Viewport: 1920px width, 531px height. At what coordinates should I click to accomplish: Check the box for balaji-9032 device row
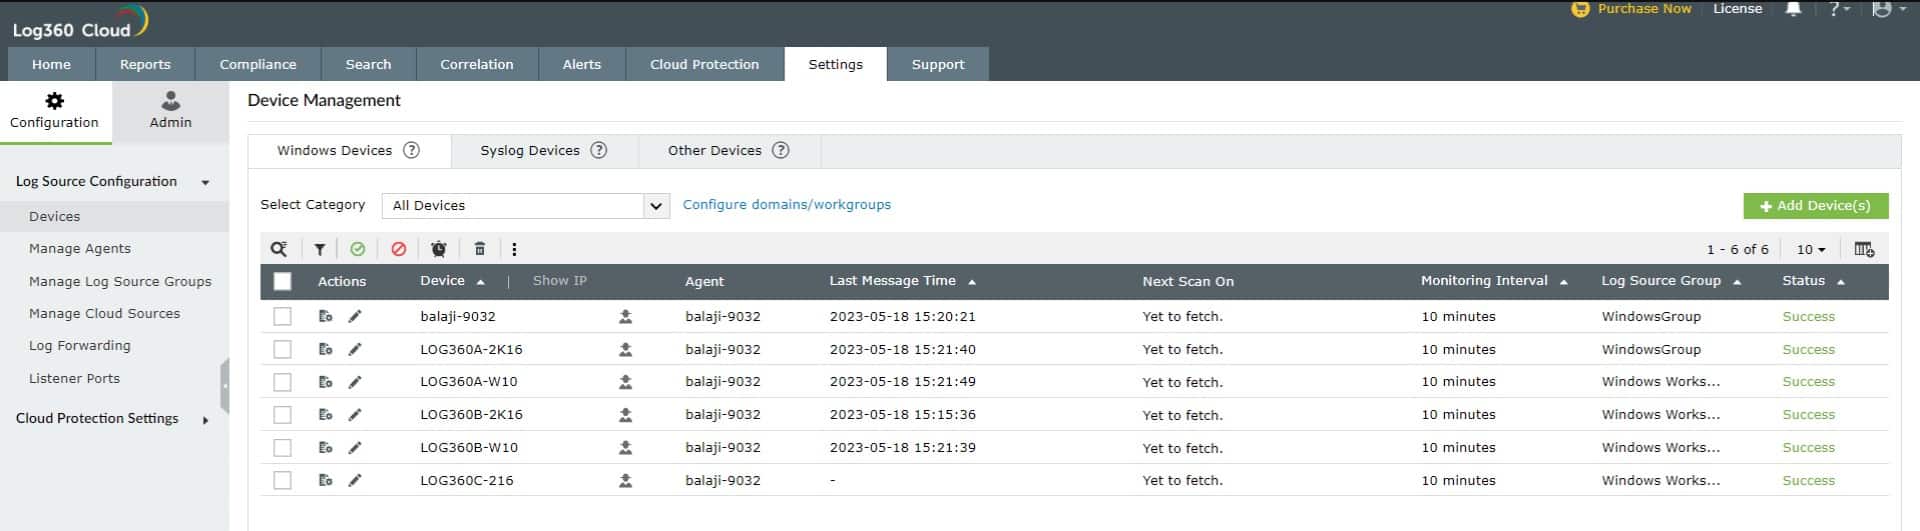point(283,316)
